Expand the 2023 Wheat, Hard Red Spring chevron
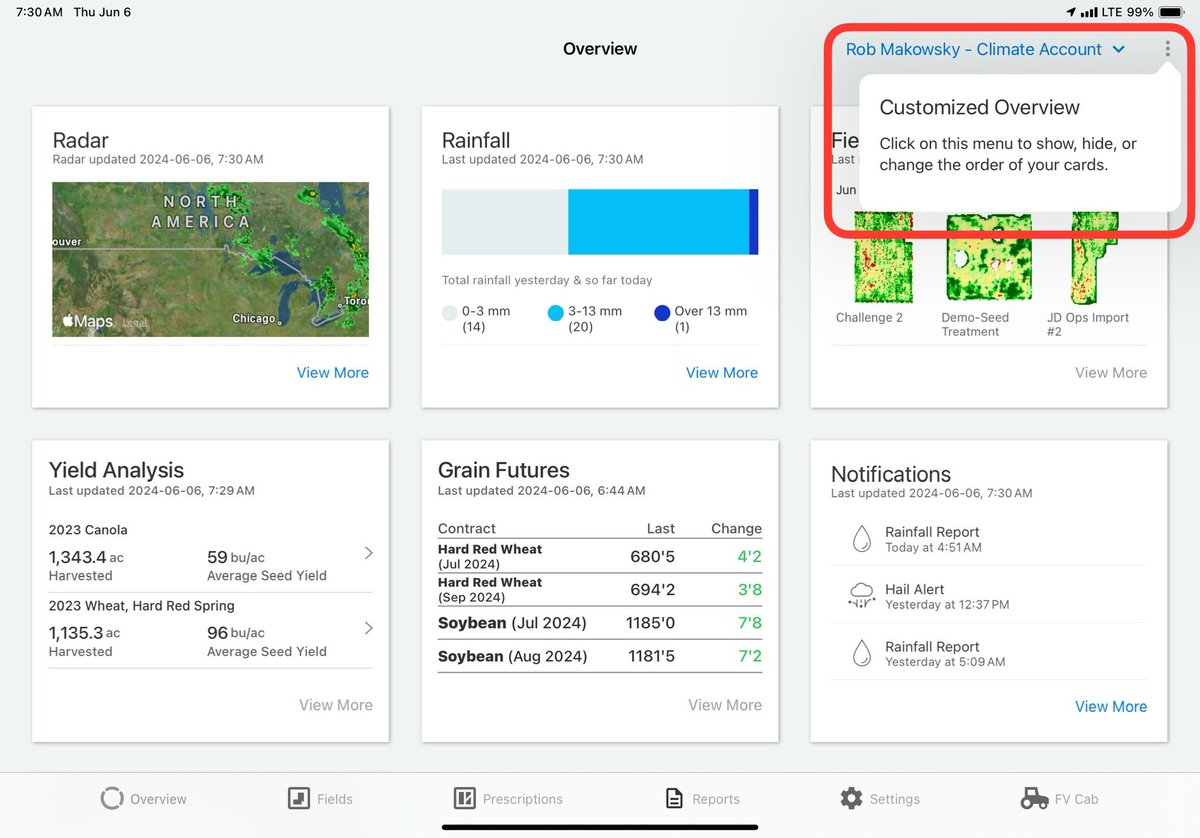Image resolution: width=1200 pixels, height=838 pixels. click(x=368, y=628)
